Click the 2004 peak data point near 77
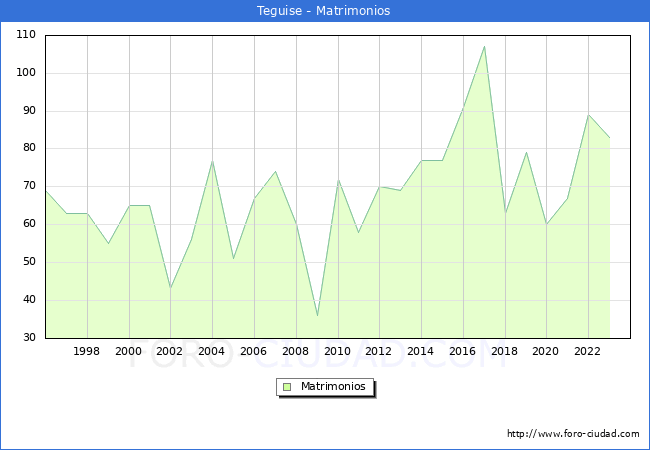Screen dimensions: 650x450 coord(212,161)
